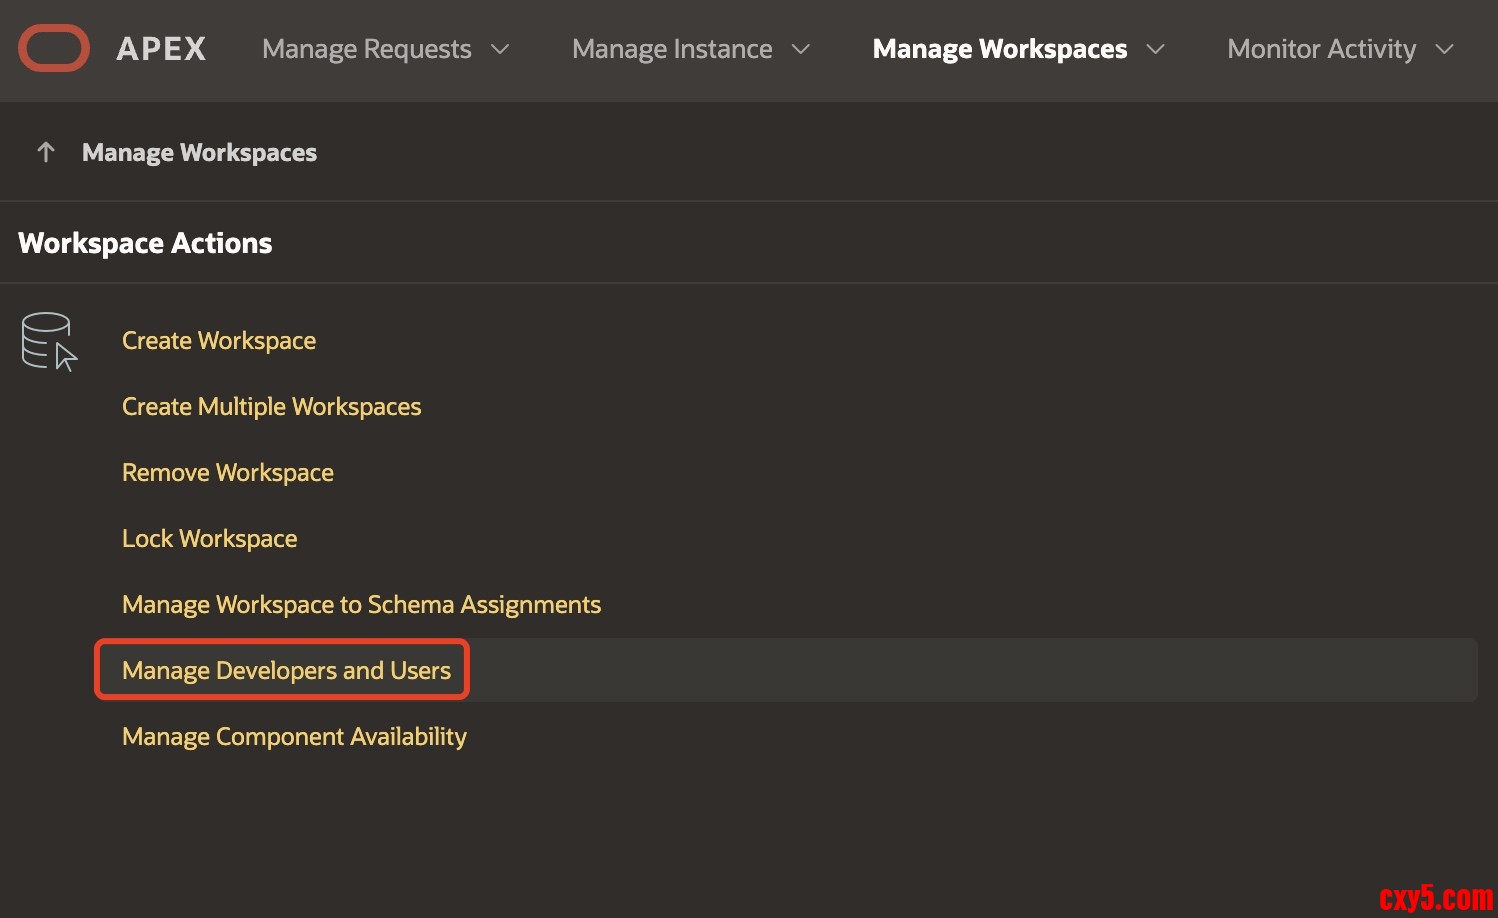Click the Manage Workspaces breadcrumb title
The height and width of the screenshot is (918, 1498).
pos(199,153)
